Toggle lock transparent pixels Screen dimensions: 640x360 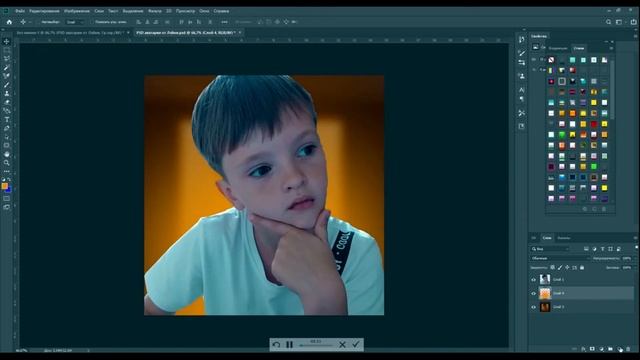tap(552, 268)
